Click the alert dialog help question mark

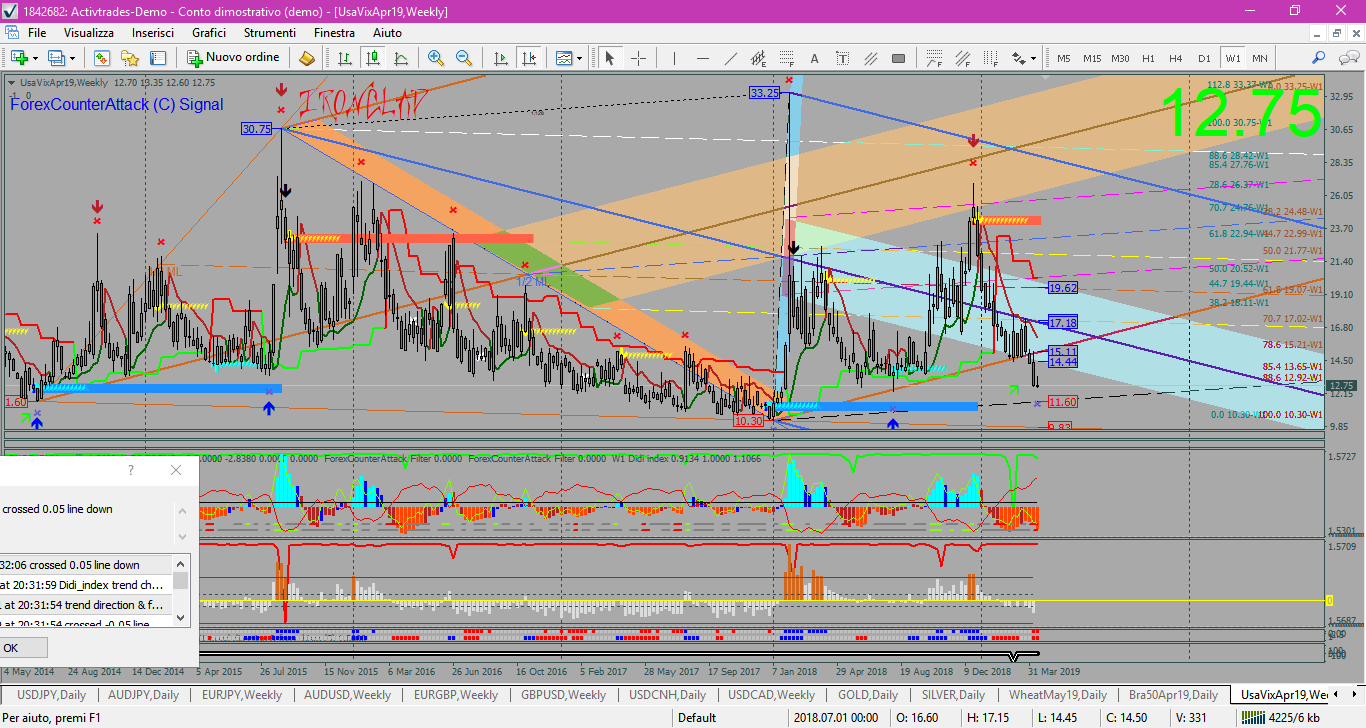point(130,470)
